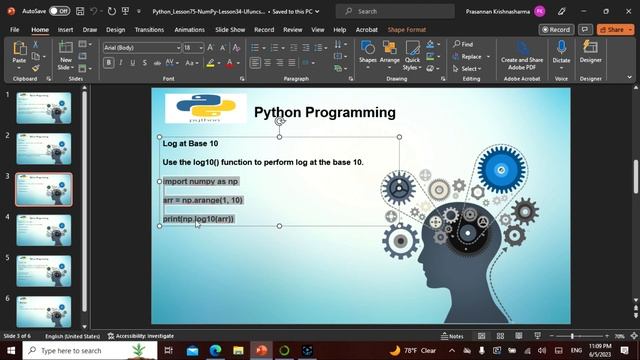This screenshot has height=360, width=640.
Task: Open Font dialog launcher
Action: (242, 78)
